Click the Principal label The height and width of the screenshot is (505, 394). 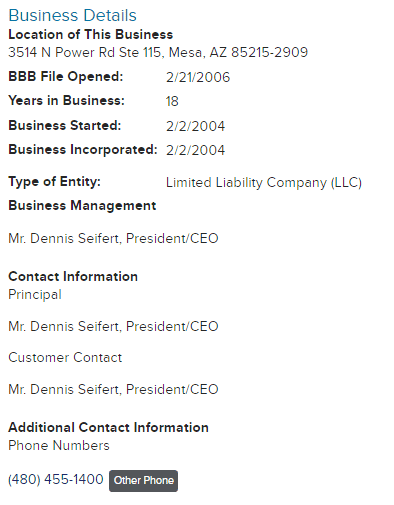point(35,295)
